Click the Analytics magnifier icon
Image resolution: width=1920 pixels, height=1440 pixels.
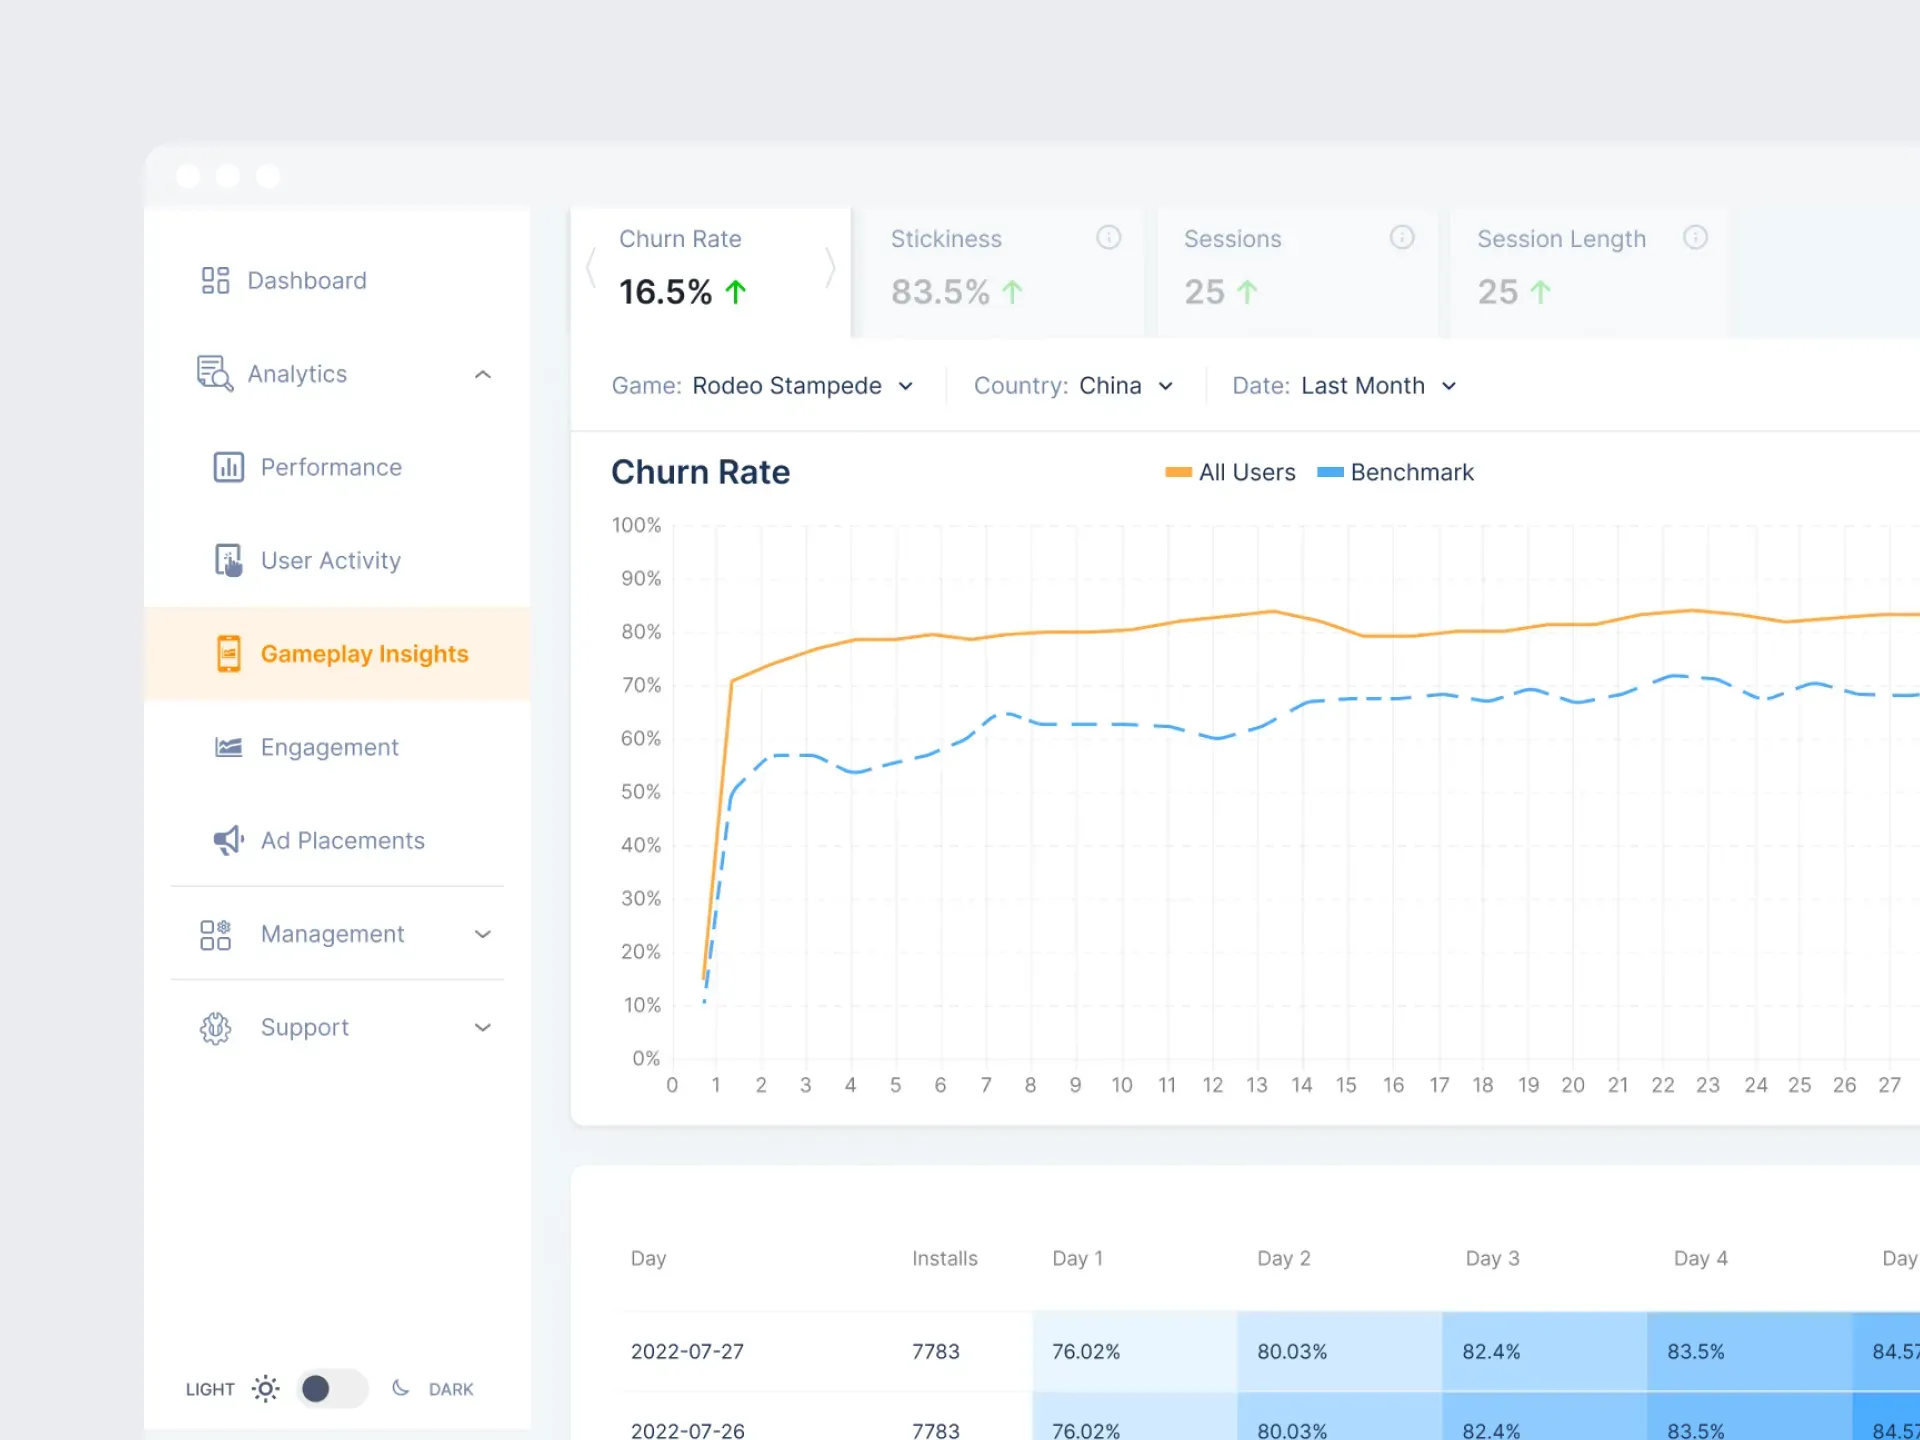click(215, 373)
